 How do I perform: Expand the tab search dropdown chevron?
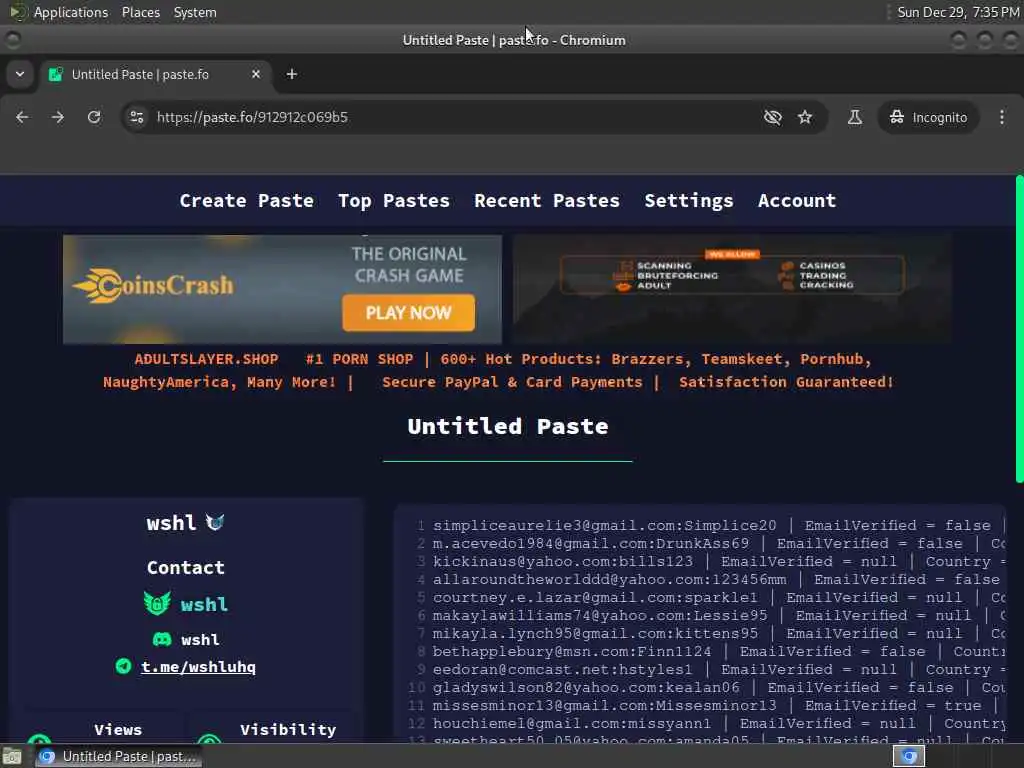pos(20,74)
